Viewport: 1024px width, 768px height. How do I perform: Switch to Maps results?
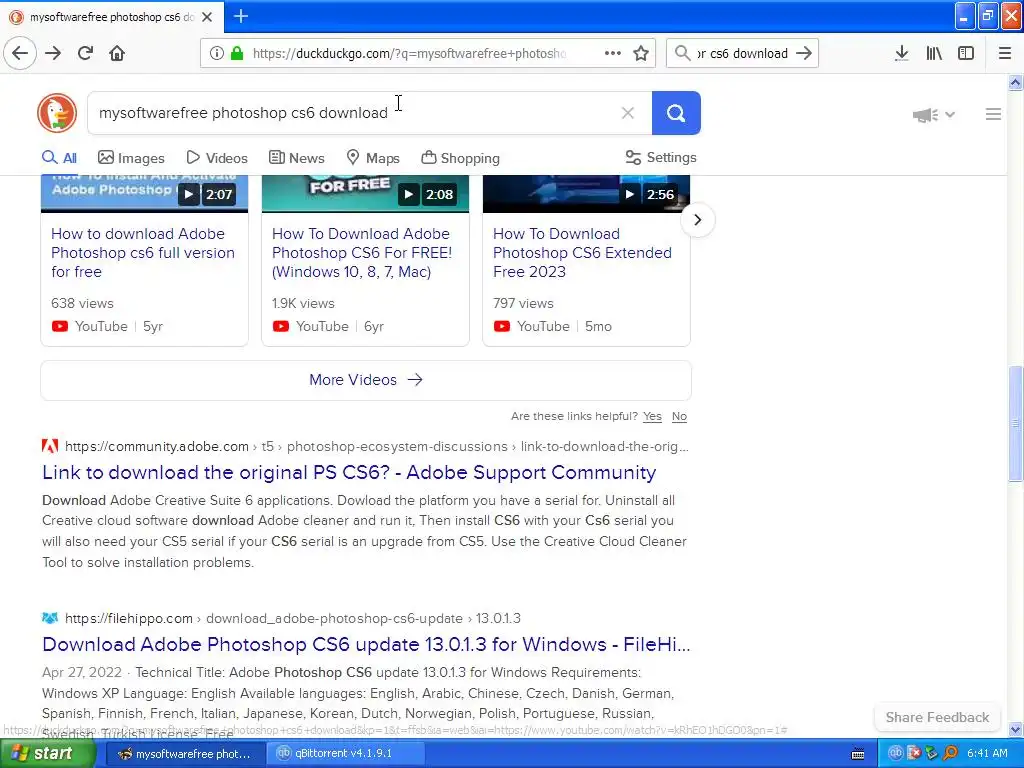[x=373, y=157]
